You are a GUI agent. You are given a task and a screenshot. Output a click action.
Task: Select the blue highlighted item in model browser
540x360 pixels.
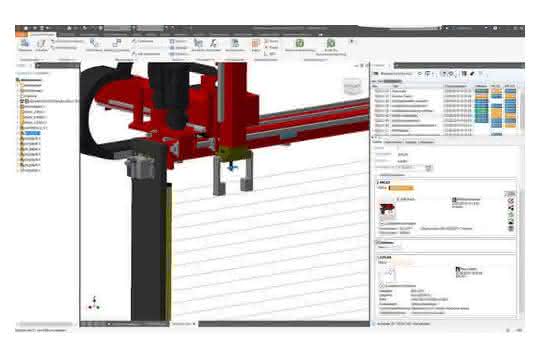point(32,133)
